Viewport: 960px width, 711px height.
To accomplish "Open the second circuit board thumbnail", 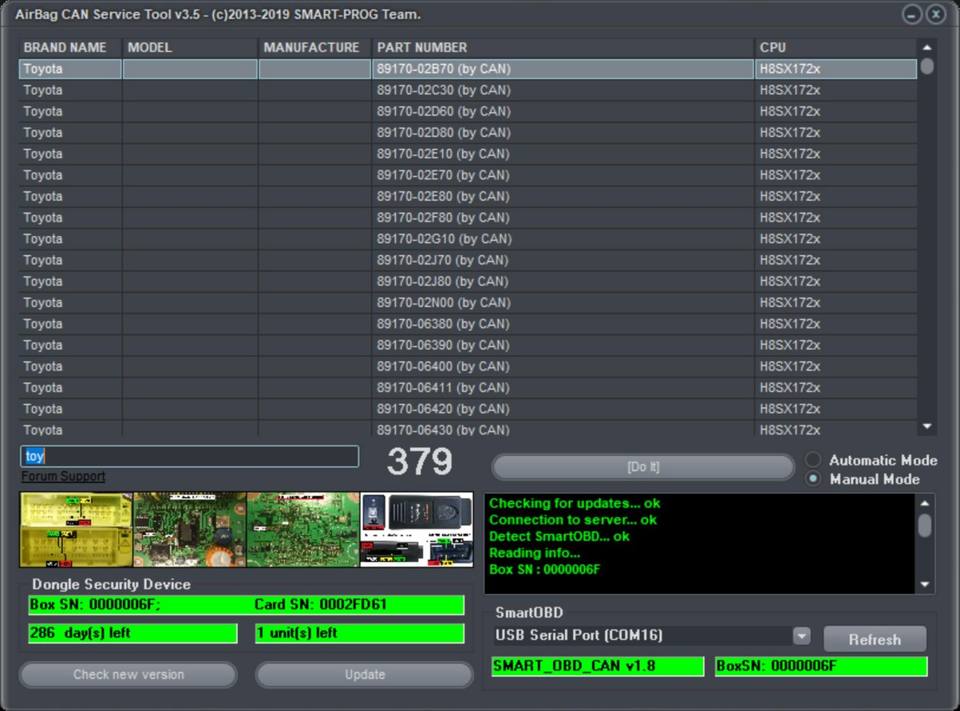I will [189, 529].
